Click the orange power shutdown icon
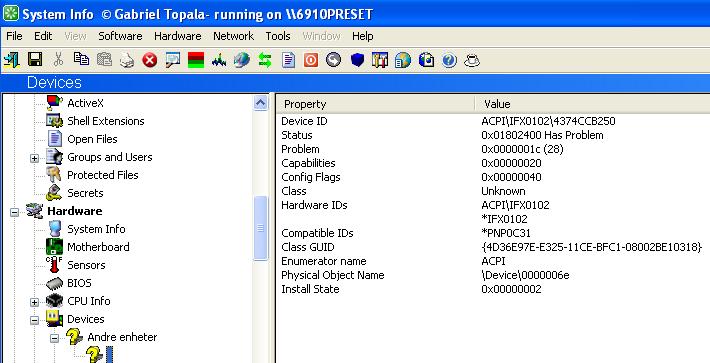The width and height of the screenshot is (710, 363). (x=311, y=60)
